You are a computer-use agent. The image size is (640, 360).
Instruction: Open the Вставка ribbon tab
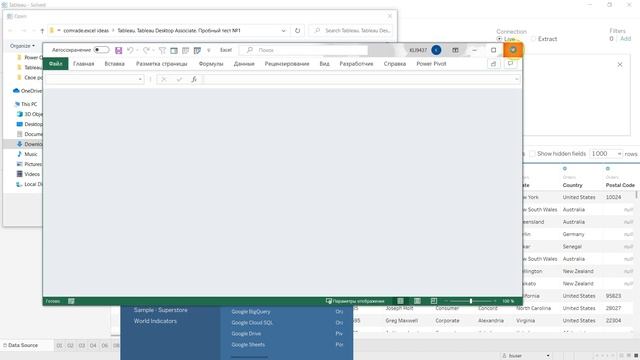tap(114, 64)
